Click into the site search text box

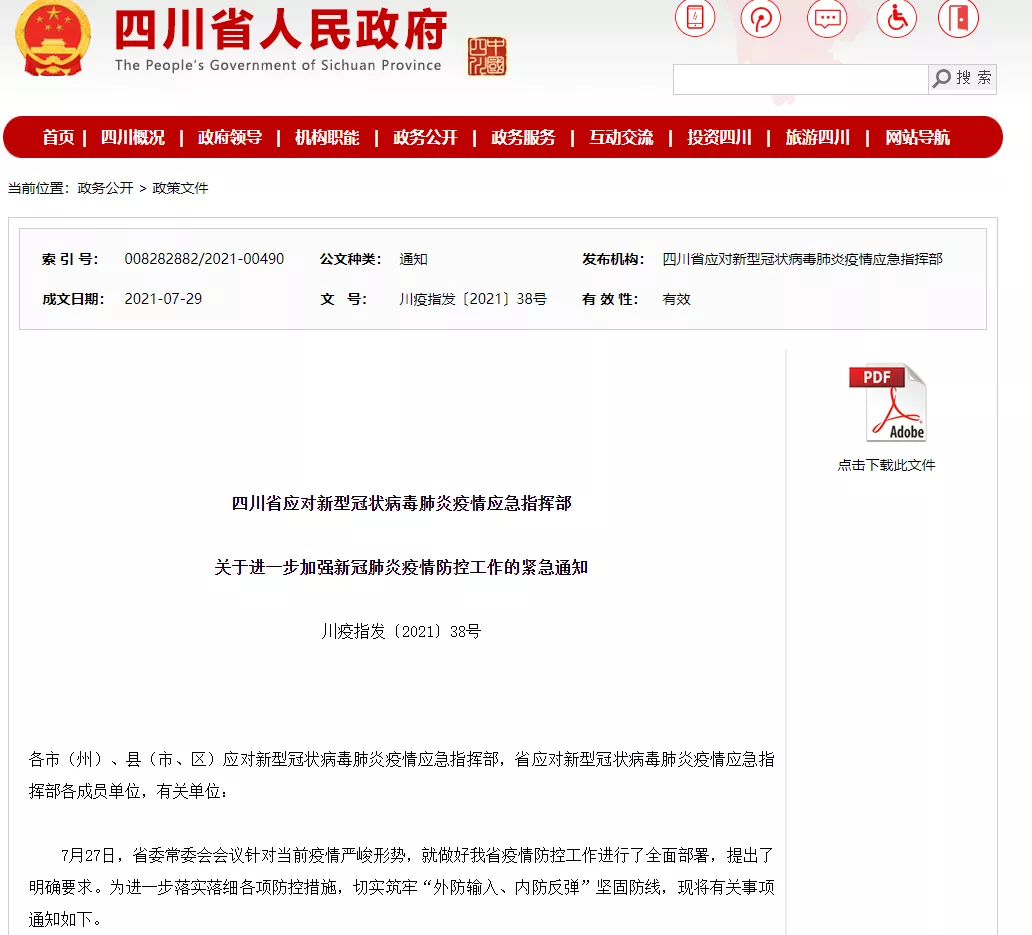pyautogui.click(x=800, y=79)
